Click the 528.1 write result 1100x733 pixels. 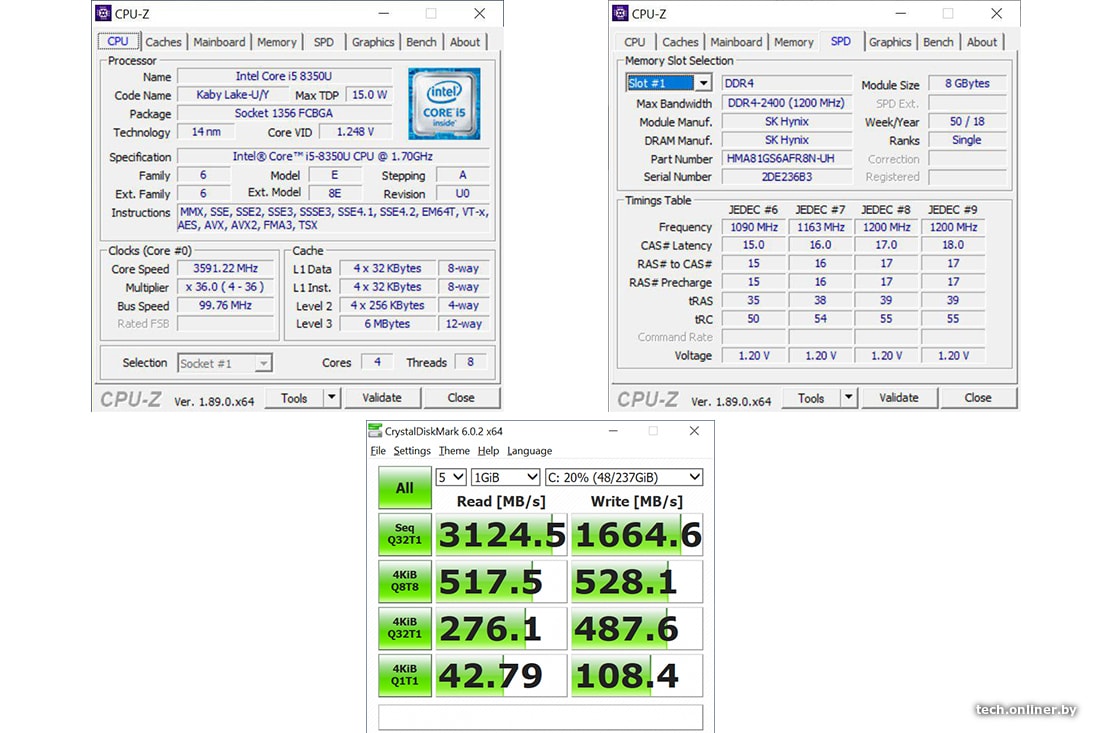click(x=637, y=581)
